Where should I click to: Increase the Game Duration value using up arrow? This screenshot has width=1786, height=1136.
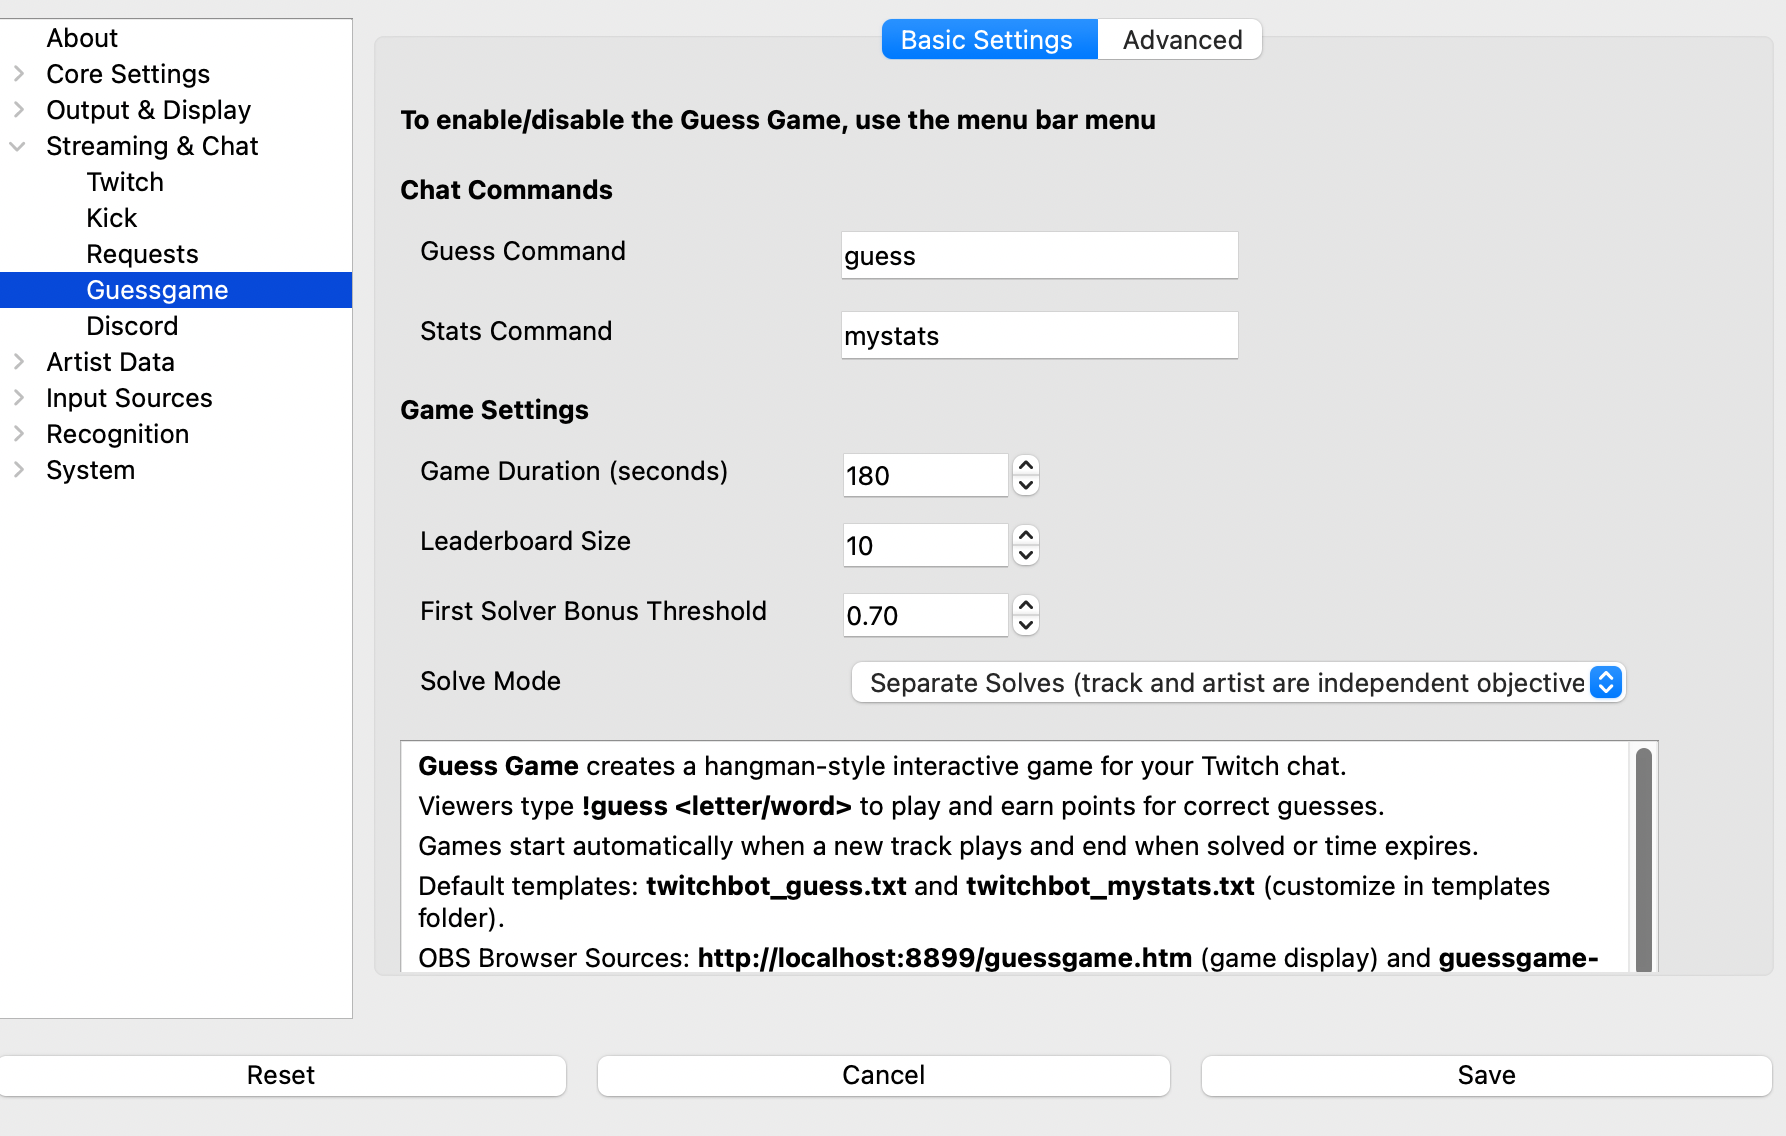pos(1025,466)
